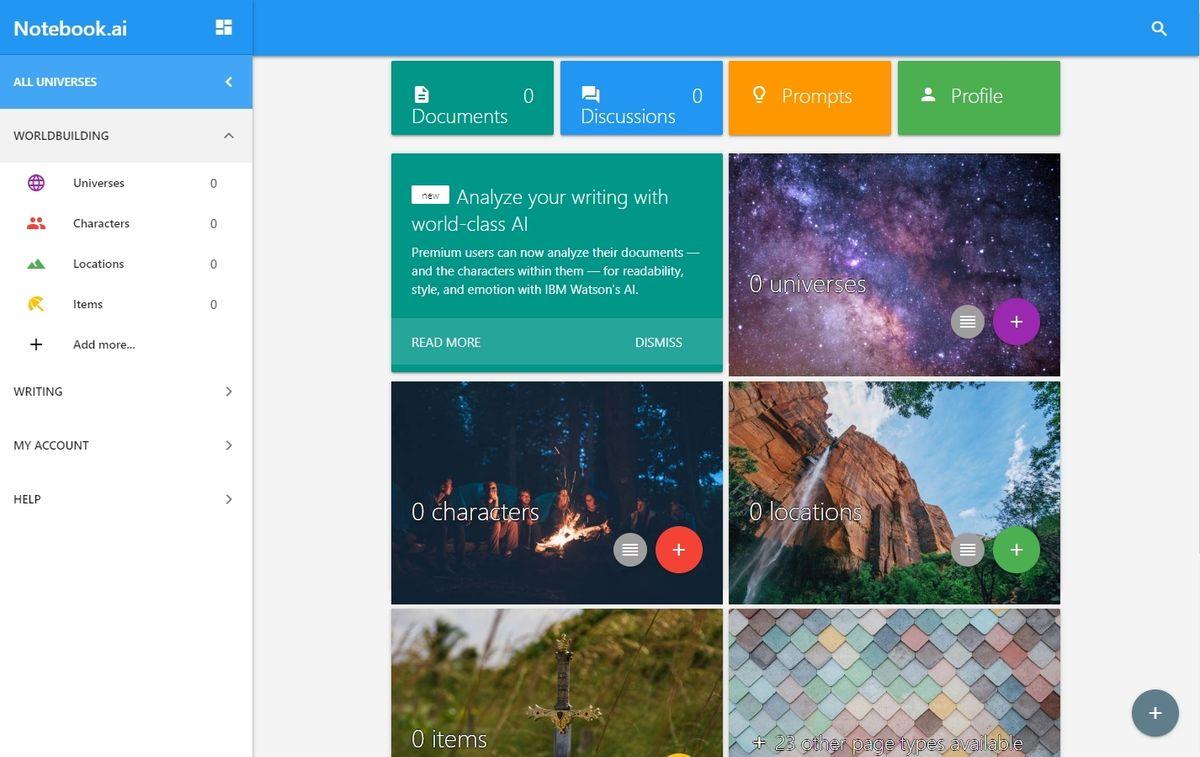The width and height of the screenshot is (1200, 757).
Task: Click 'Analyze your writing with world-class AI' heading
Action: [540, 210]
